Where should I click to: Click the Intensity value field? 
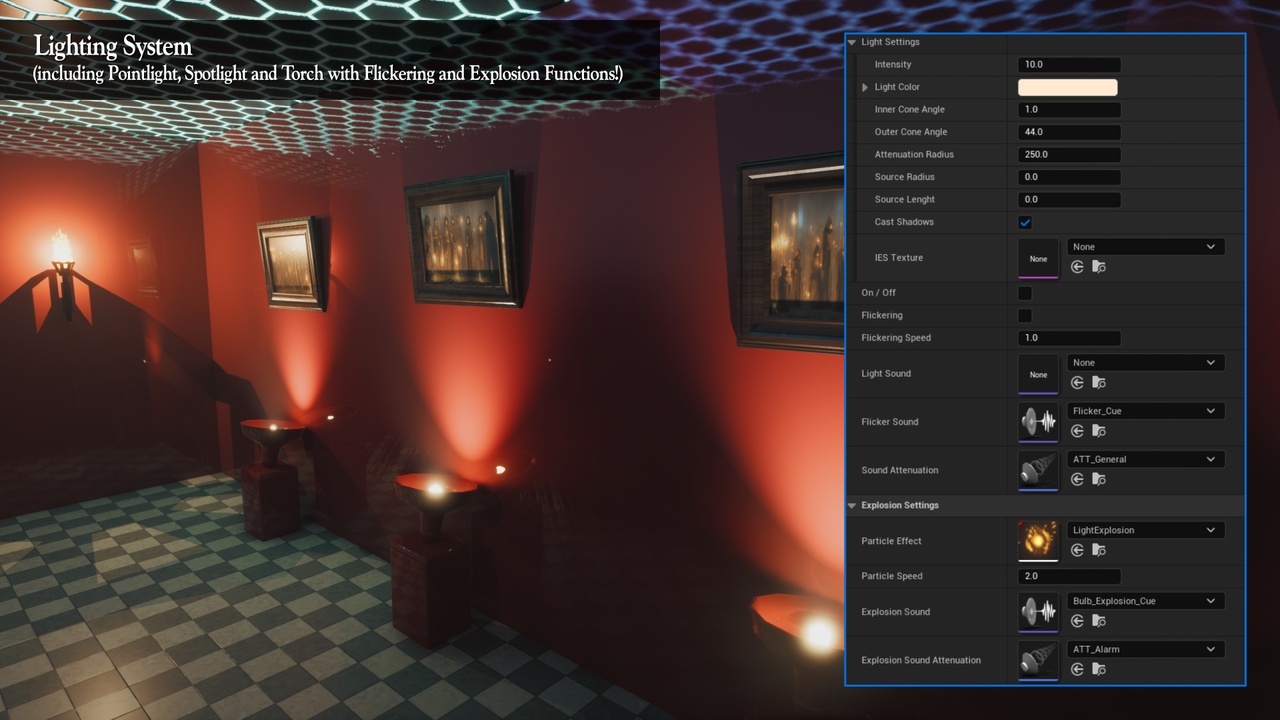click(1068, 64)
